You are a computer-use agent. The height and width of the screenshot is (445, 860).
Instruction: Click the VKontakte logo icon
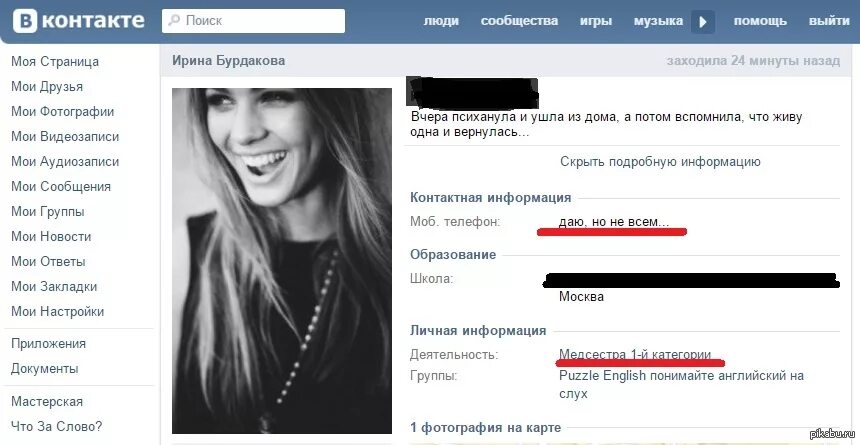(25, 21)
